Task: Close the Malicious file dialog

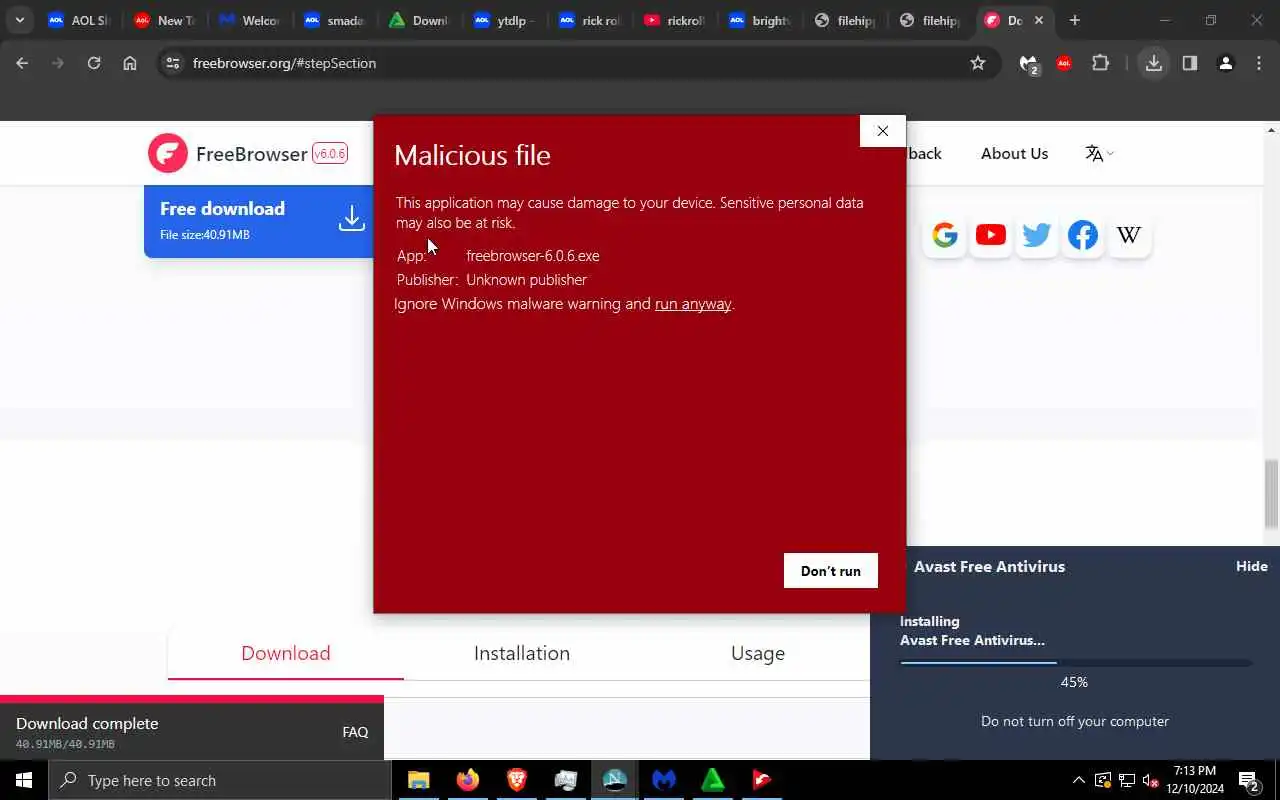Action: (882, 131)
